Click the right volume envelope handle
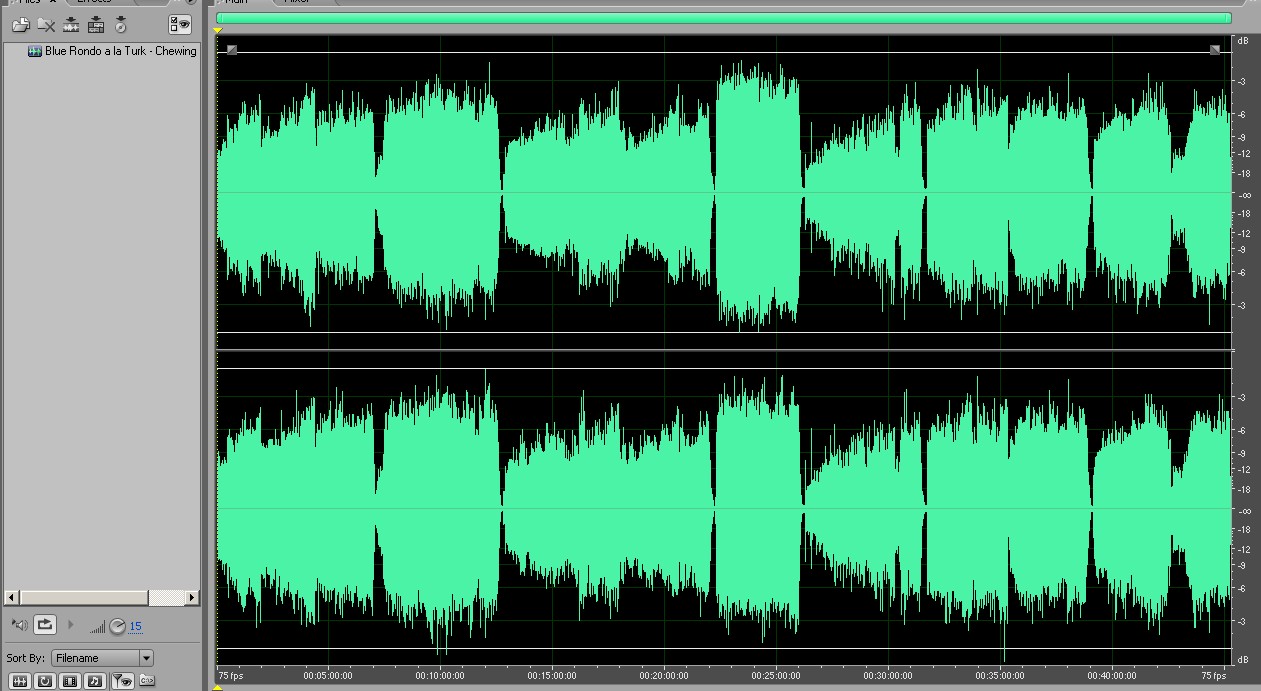 tap(1215, 49)
